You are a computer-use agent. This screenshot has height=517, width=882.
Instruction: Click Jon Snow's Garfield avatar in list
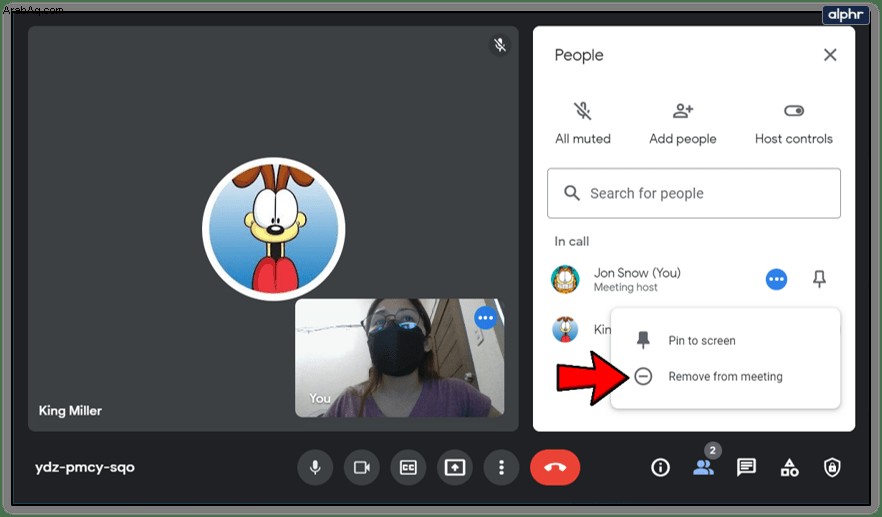pyautogui.click(x=565, y=279)
